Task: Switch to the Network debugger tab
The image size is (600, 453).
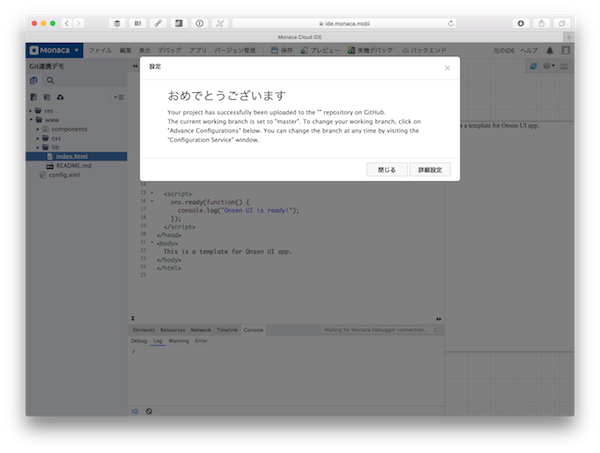Action: 201,330
